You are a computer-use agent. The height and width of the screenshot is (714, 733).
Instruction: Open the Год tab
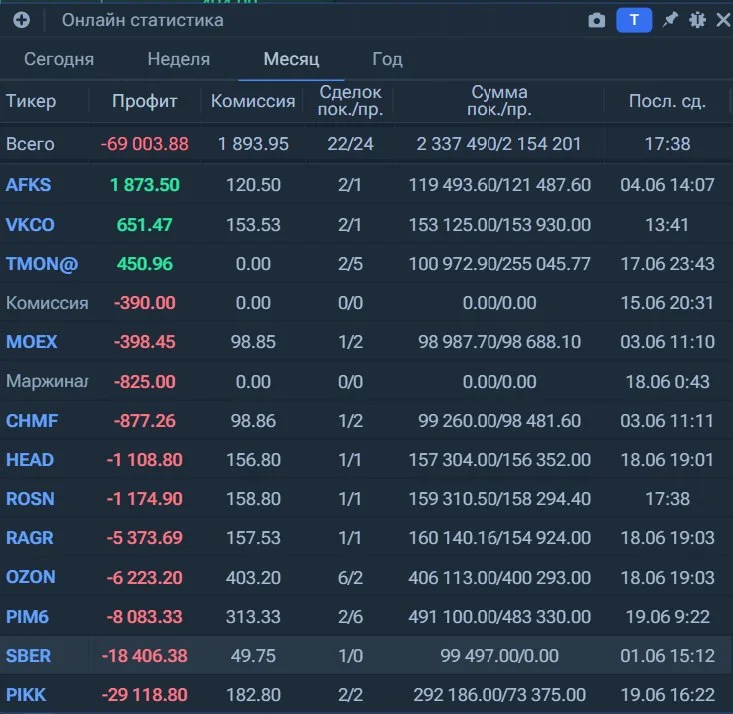(x=387, y=59)
